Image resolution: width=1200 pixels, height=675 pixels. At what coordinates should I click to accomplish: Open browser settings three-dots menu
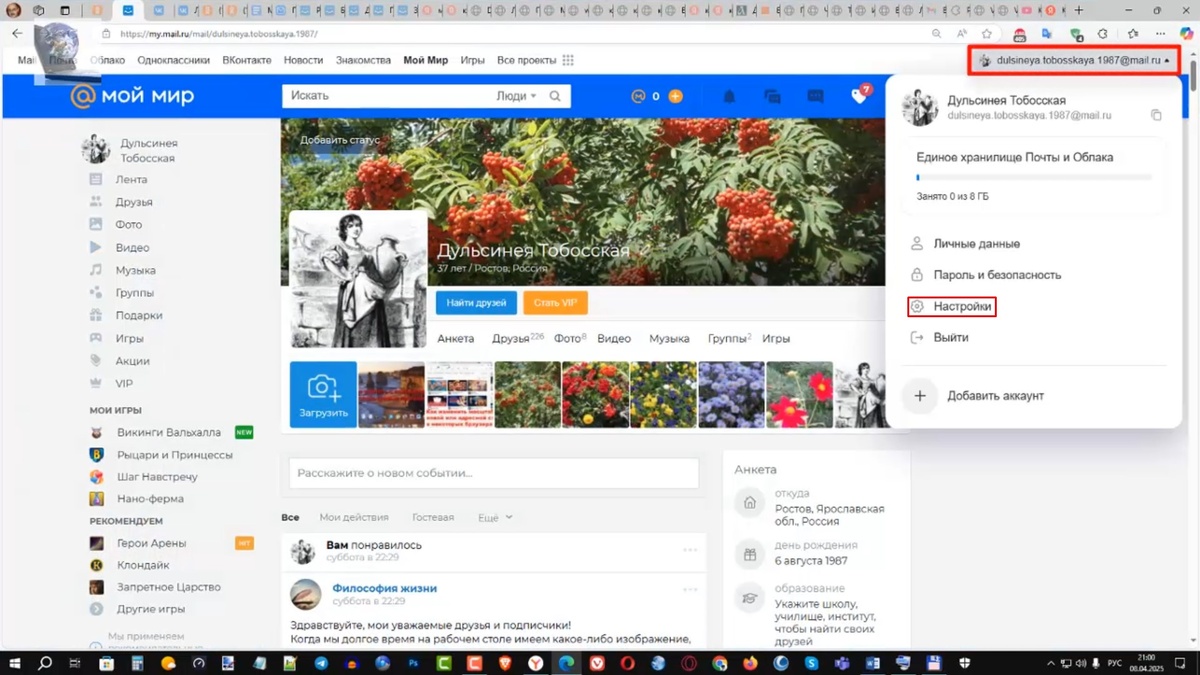click(x=1159, y=34)
